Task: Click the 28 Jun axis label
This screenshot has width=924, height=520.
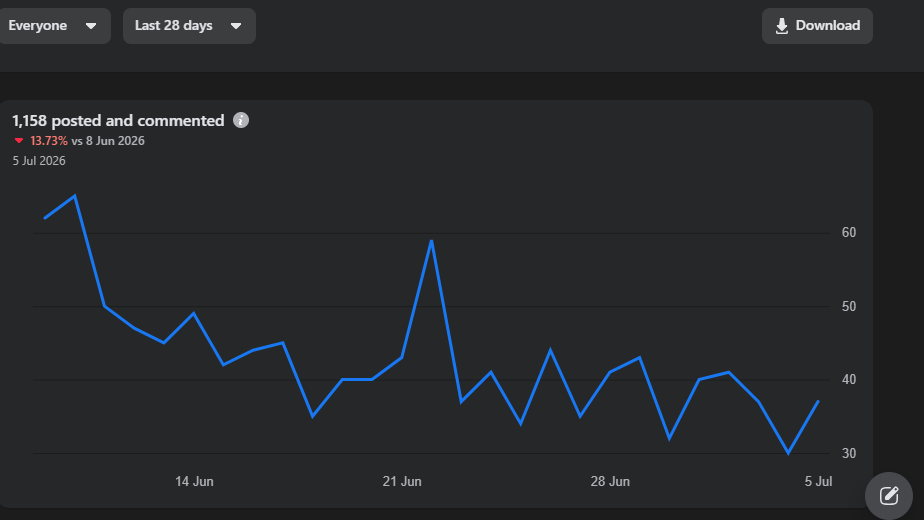Action: (610, 481)
